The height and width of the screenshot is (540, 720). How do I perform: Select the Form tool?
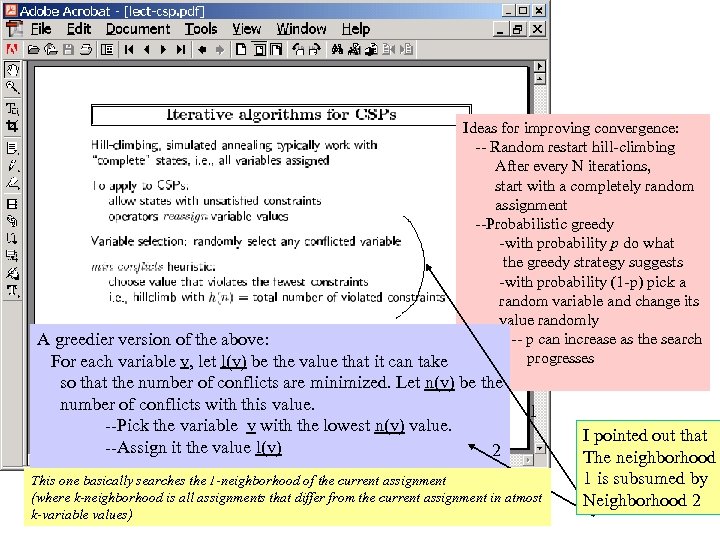[12, 256]
